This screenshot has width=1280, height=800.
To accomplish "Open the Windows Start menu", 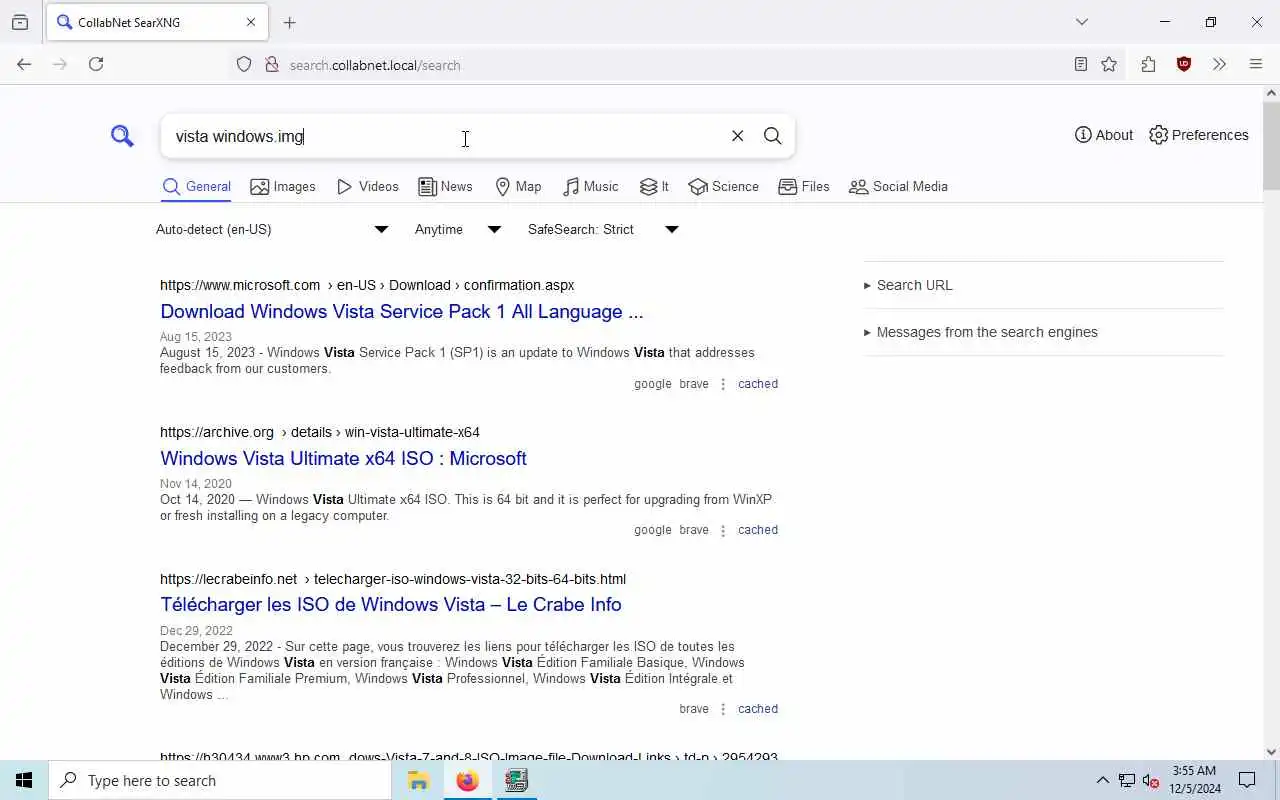I will pyautogui.click(x=24, y=780).
